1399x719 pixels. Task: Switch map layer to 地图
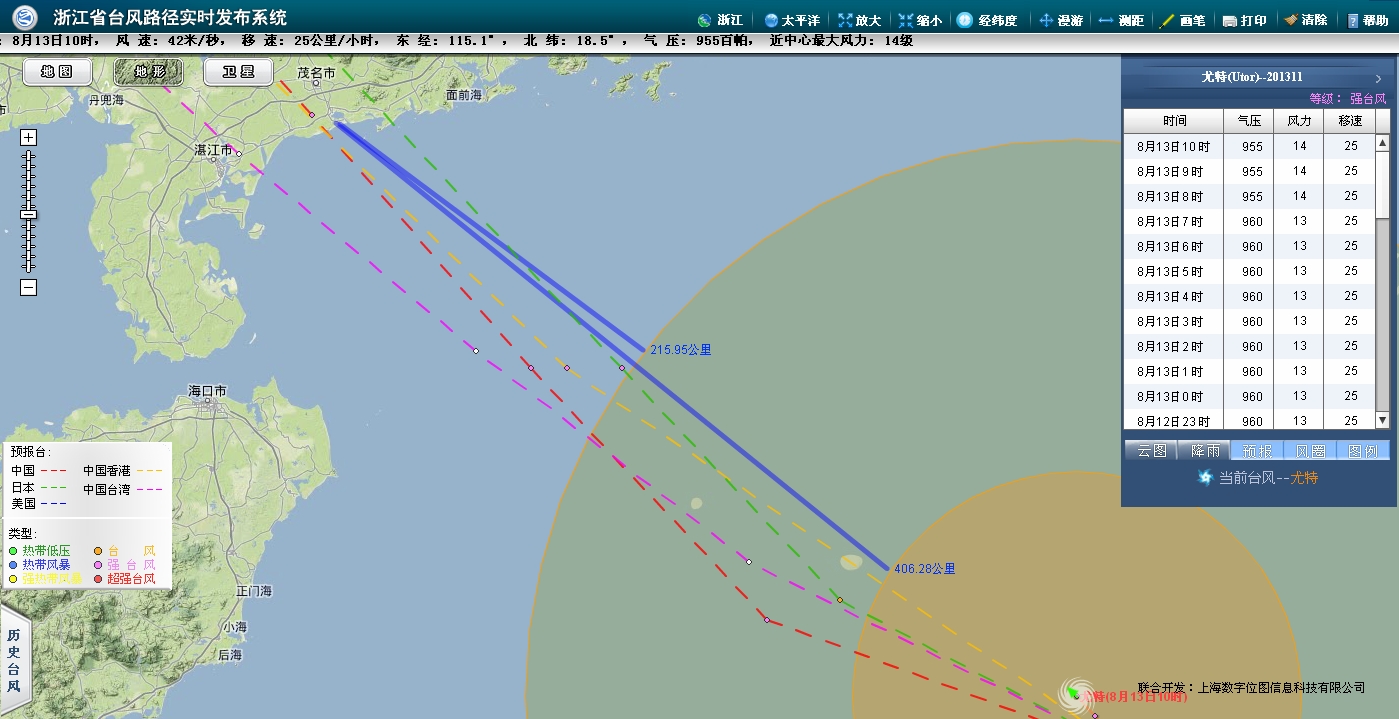point(57,72)
